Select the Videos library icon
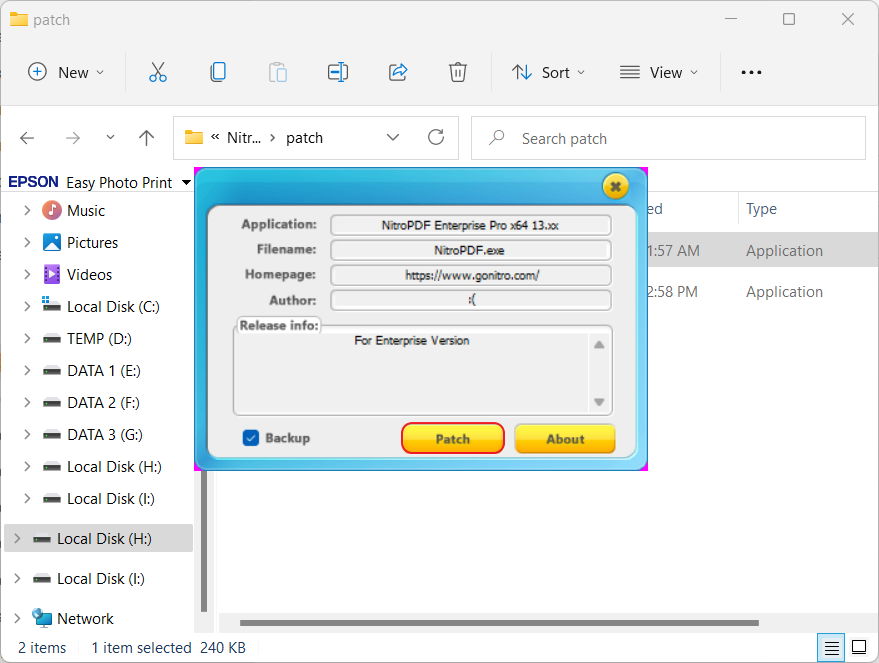This screenshot has width=879, height=663. (x=52, y=275)
